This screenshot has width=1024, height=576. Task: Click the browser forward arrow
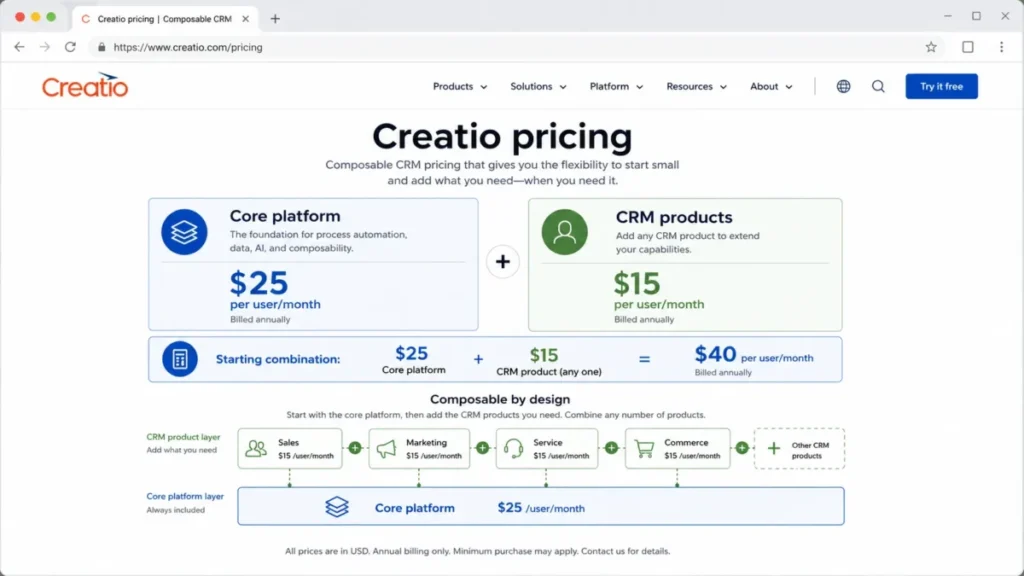point(44,47)
